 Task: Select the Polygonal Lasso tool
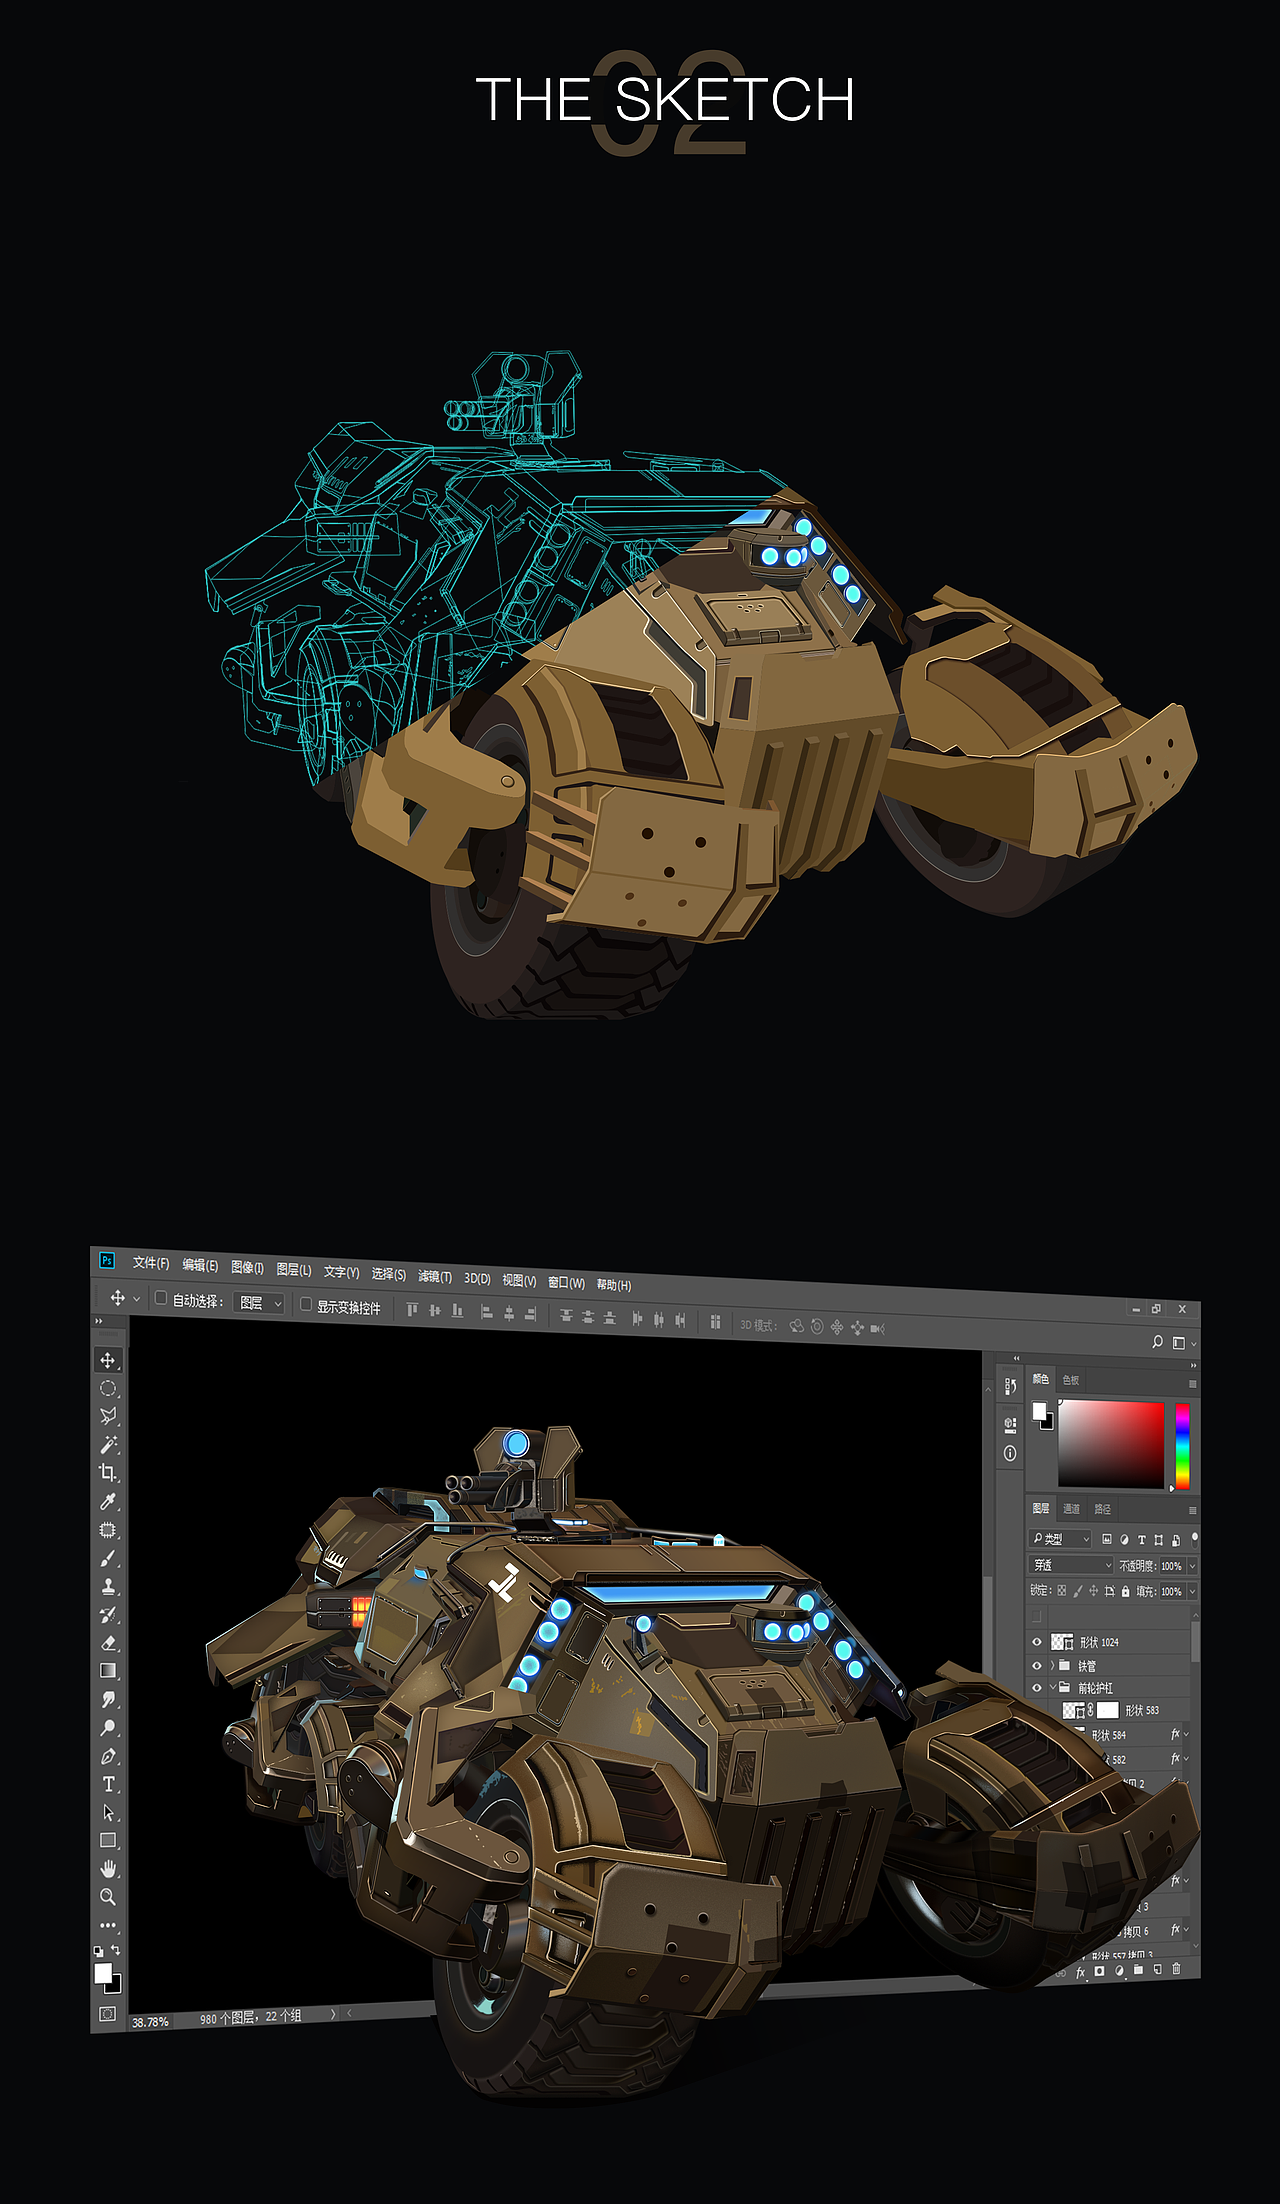pyautogui.click(x=108, y=1416)
